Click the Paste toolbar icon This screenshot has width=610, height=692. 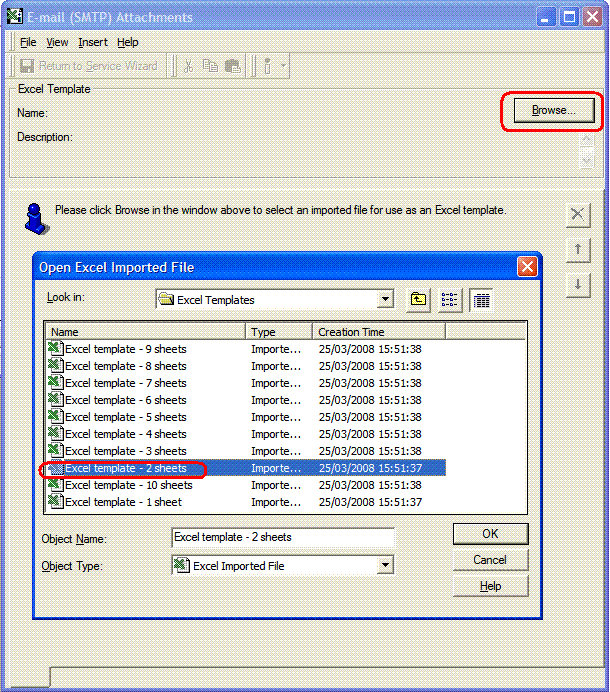(x=233, y=66)
